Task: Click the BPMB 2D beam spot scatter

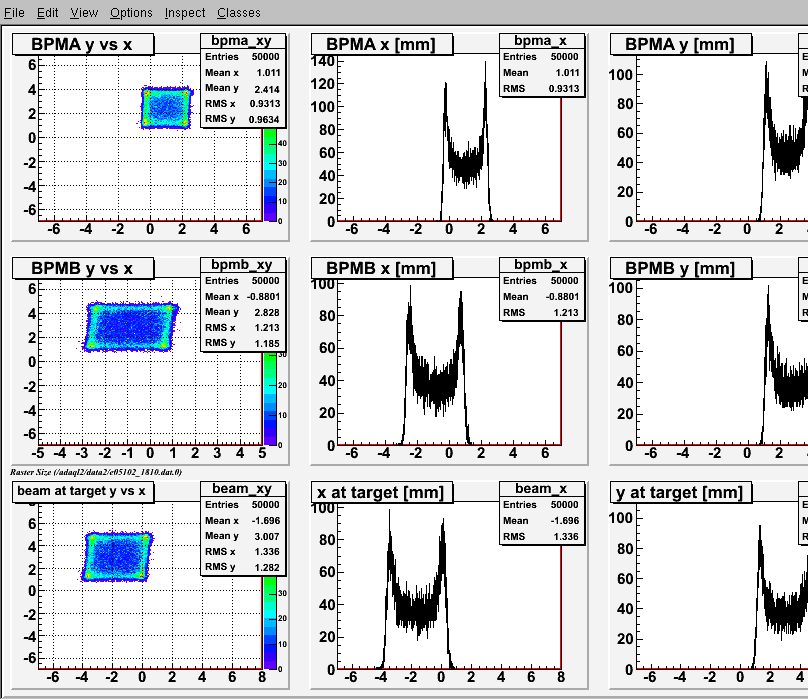Action: pyautogui.click(x=130, y=327)
